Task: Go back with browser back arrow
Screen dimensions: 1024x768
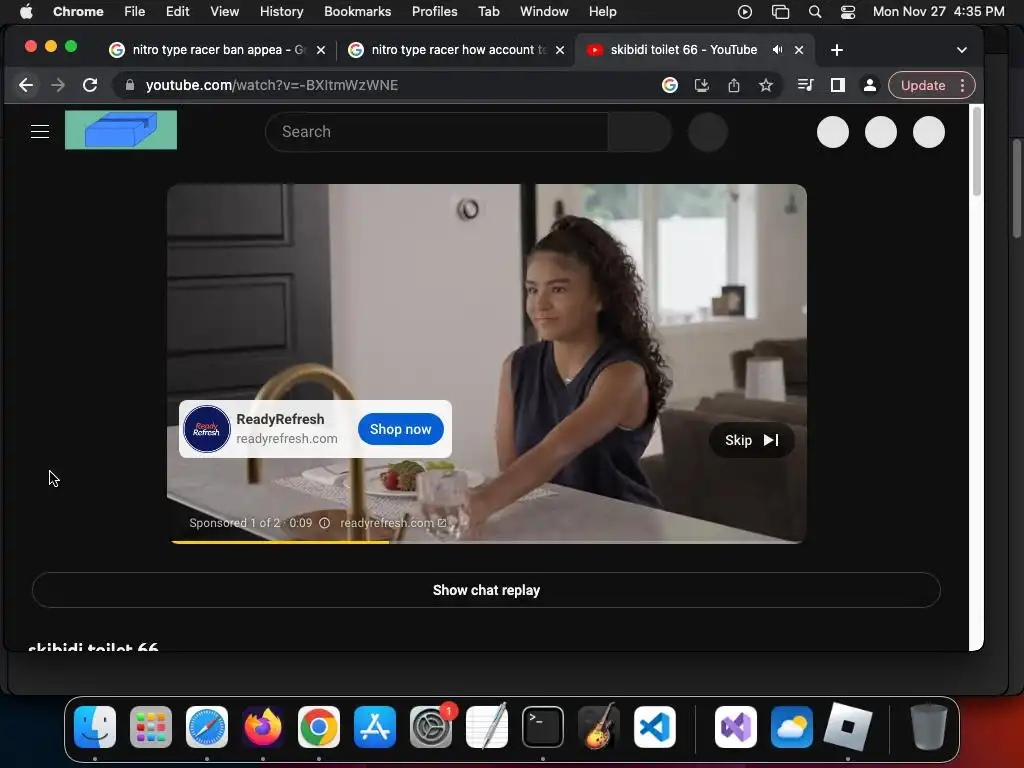Action: [x=25, y=86]
